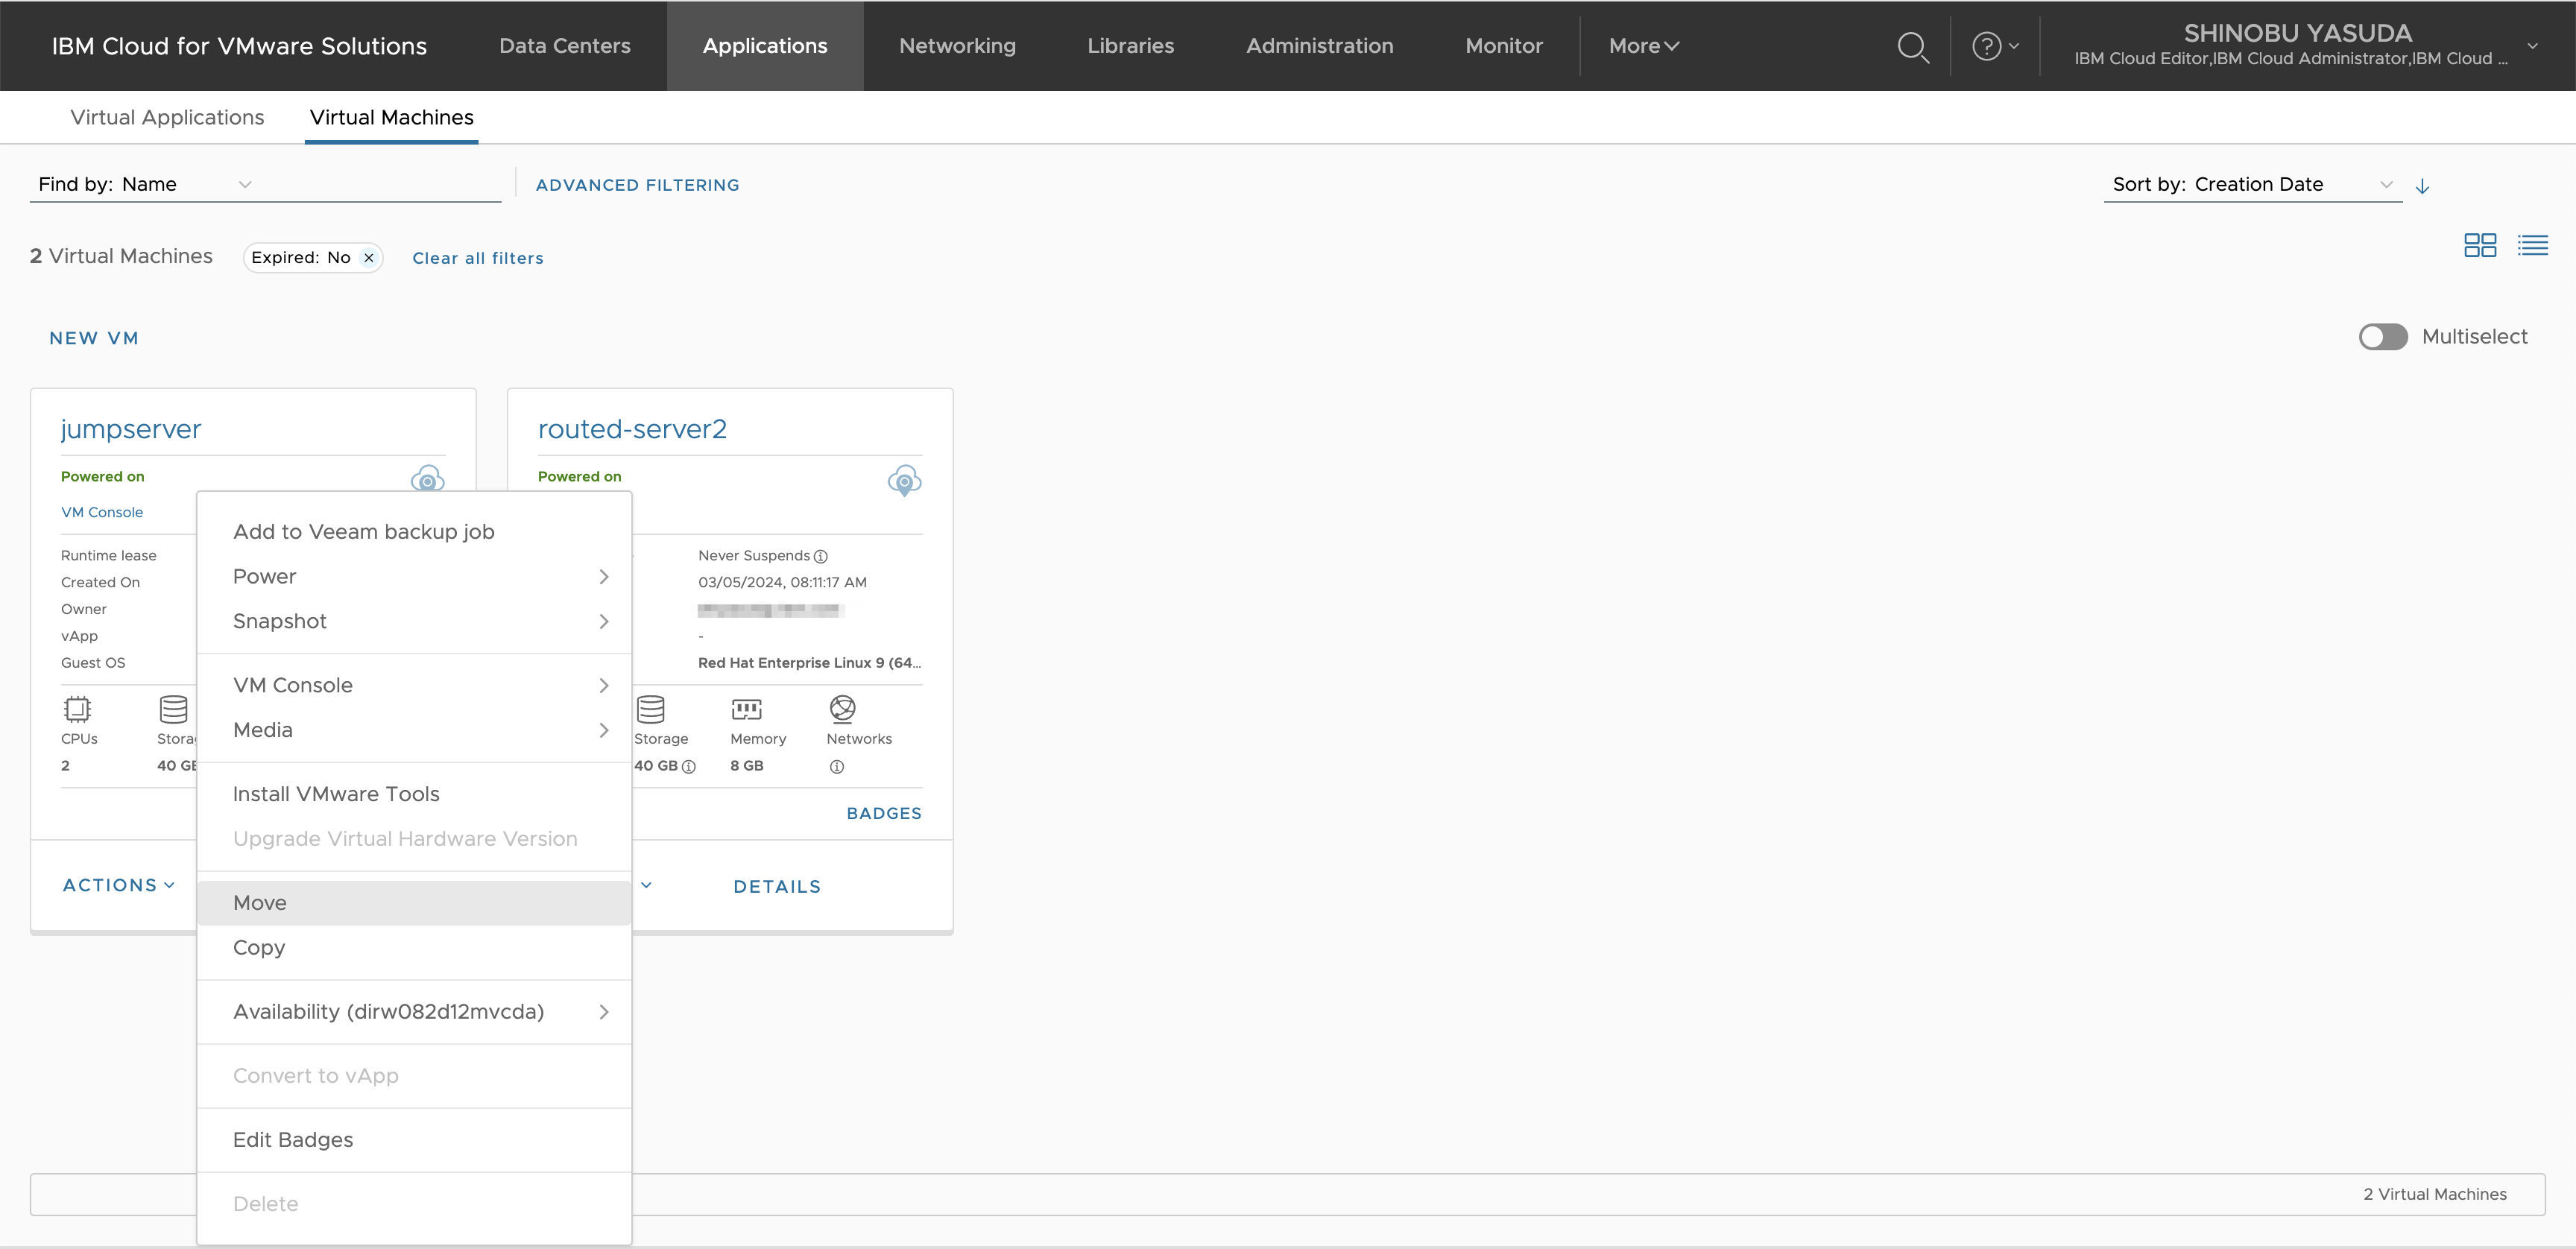The image size is (2576, 1249).
Task: Switch to grid card view icon
Action: pos(2479,245)
